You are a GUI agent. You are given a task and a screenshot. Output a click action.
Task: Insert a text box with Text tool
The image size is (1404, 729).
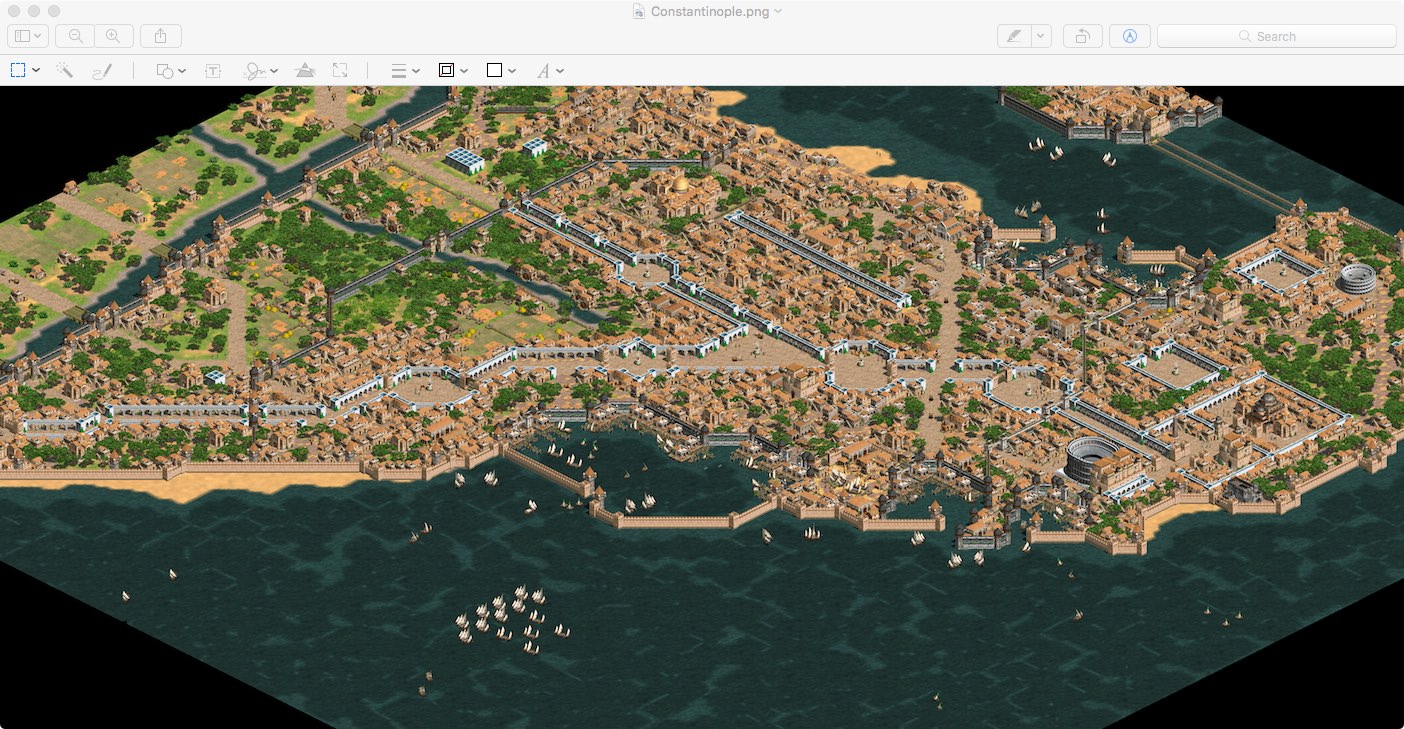click(213, 71)
